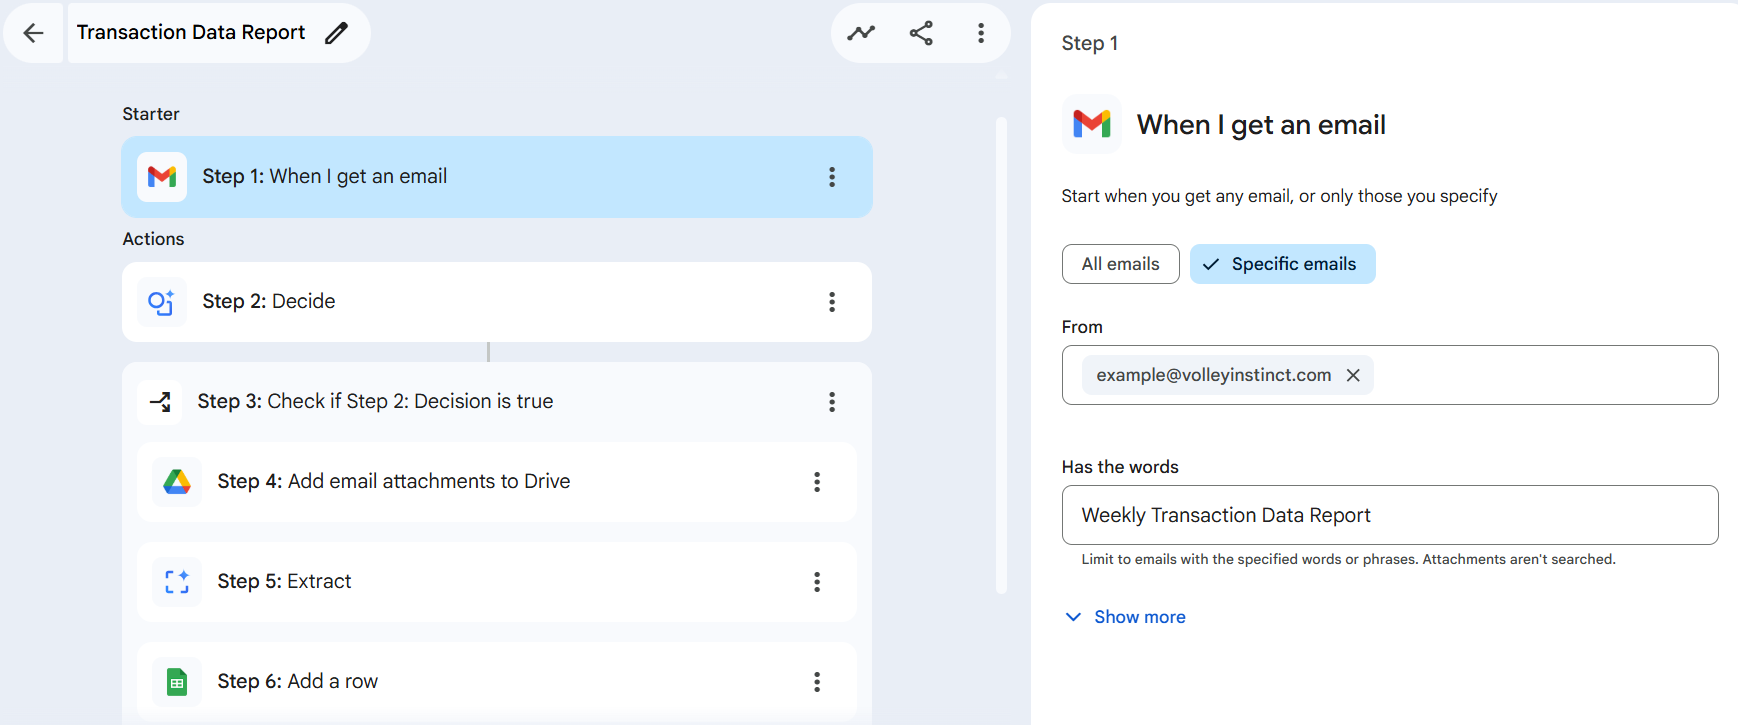Remove example@volleyinstinct.com sender chip
The width and height of the screenshot is (1738, 725).
pyautogui.click(x=1353, y=375)
